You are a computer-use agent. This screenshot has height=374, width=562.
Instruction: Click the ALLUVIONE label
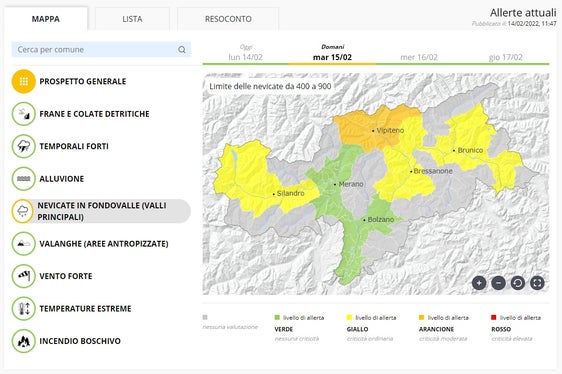(x=62, y=179)
